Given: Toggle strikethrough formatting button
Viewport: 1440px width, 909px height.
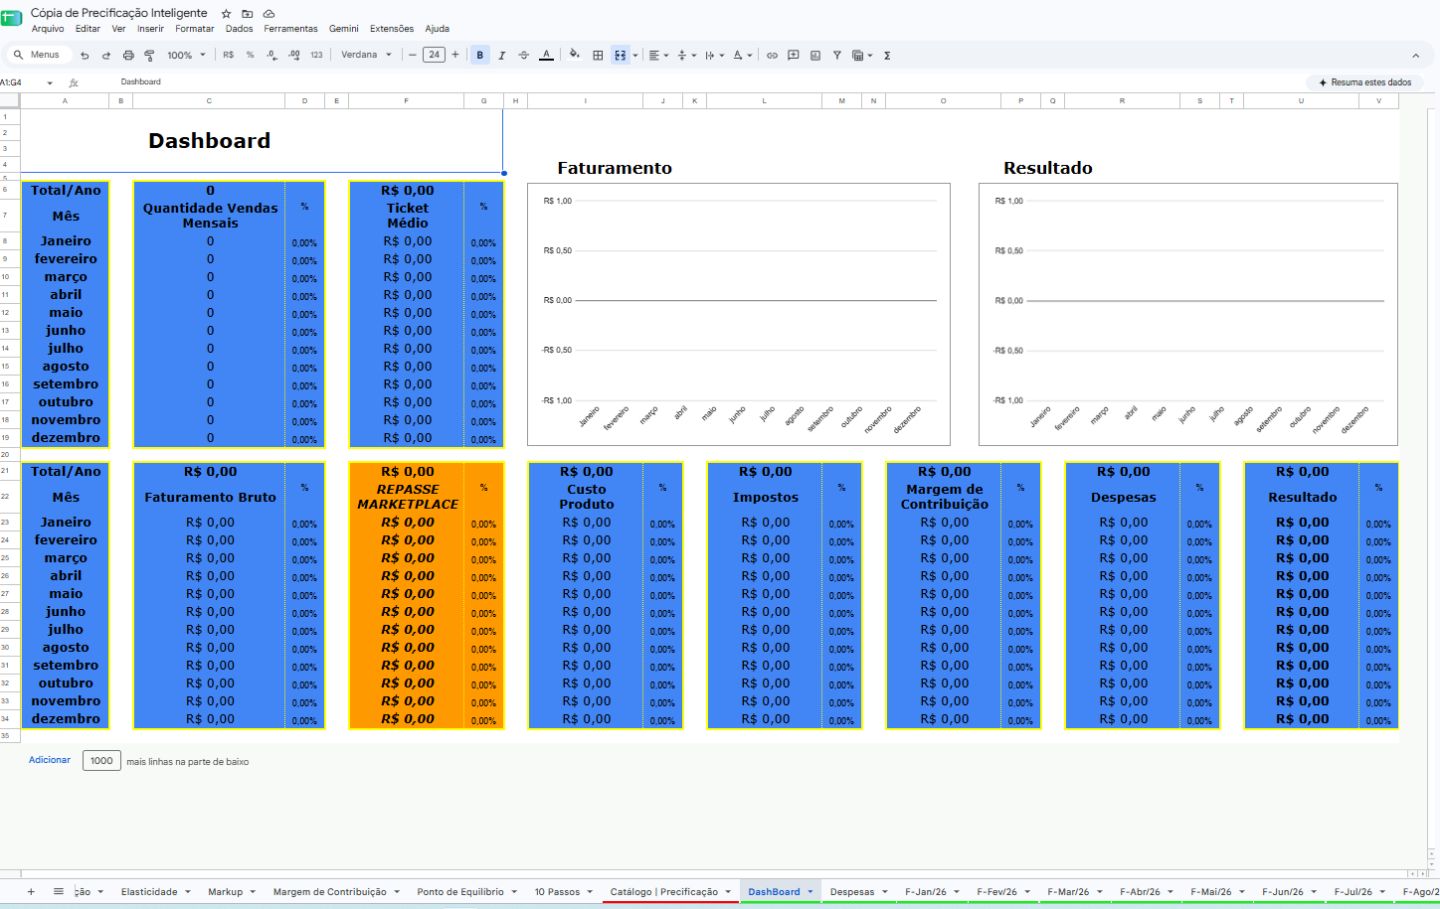Looking at the screenshot, I should click(x=524, y=56).
